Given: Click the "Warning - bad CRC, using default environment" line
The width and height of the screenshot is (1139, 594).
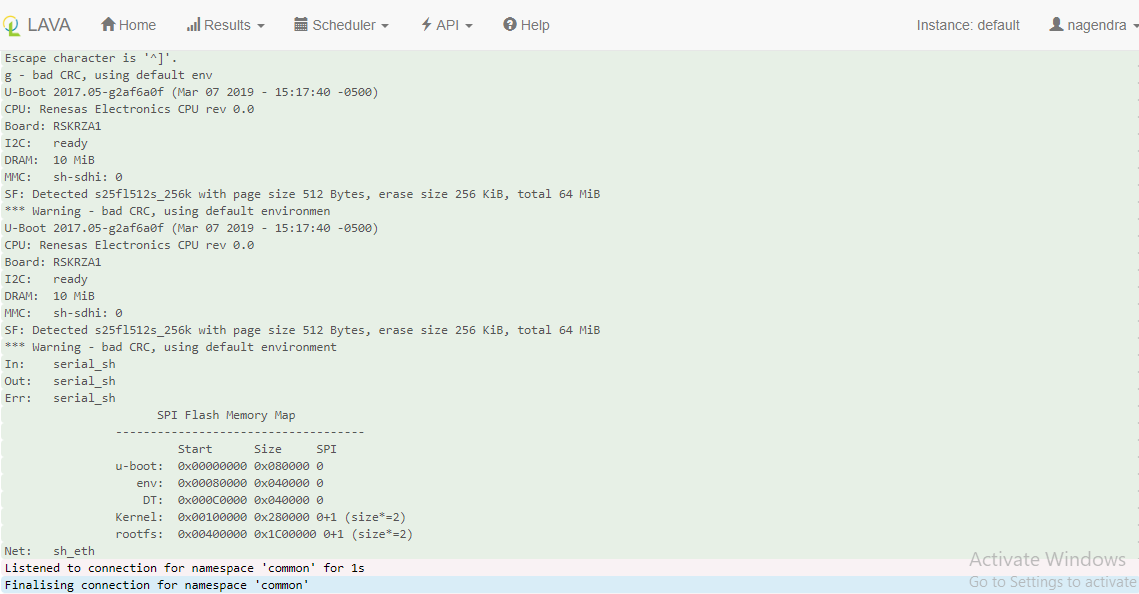Looking at the screenshot, I should 171,347.
